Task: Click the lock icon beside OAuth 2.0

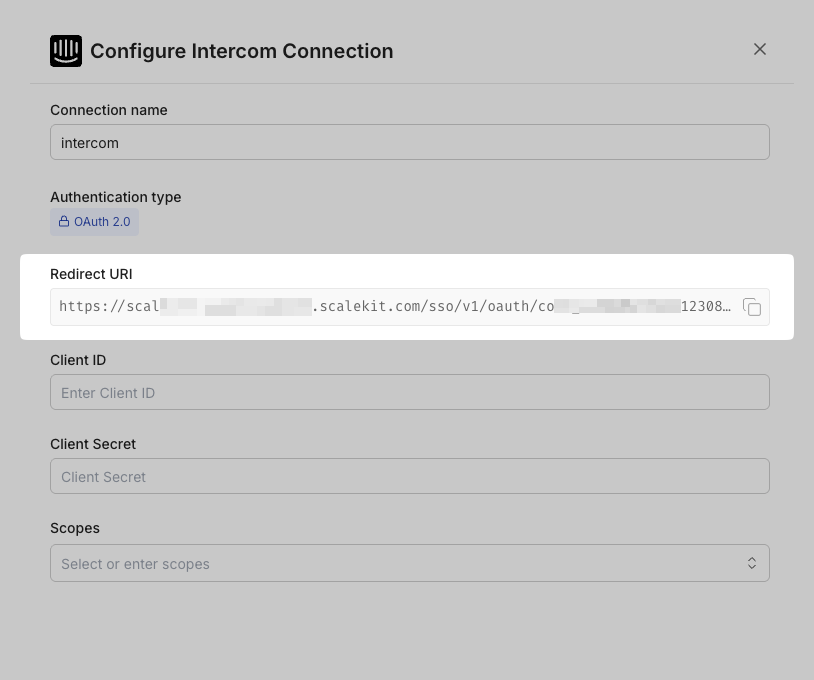Action: tap(64, 222)
